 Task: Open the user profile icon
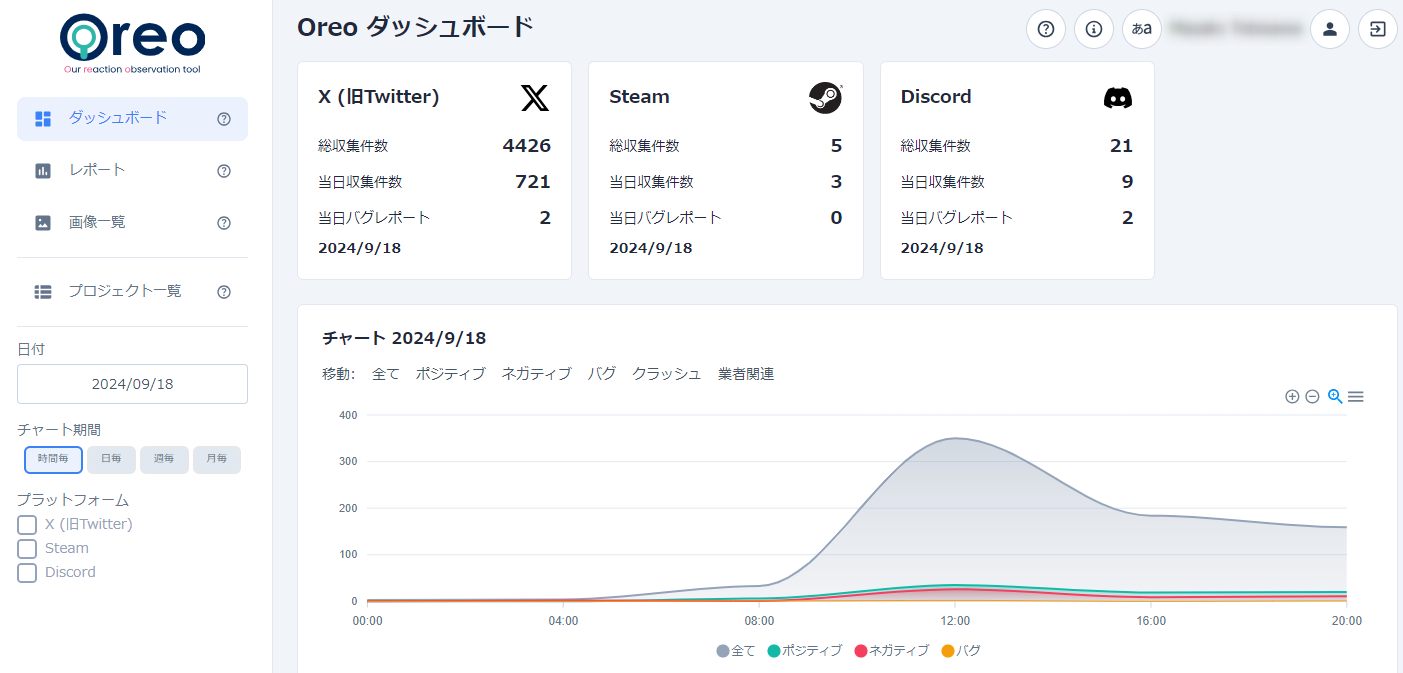click(1330, 29)
